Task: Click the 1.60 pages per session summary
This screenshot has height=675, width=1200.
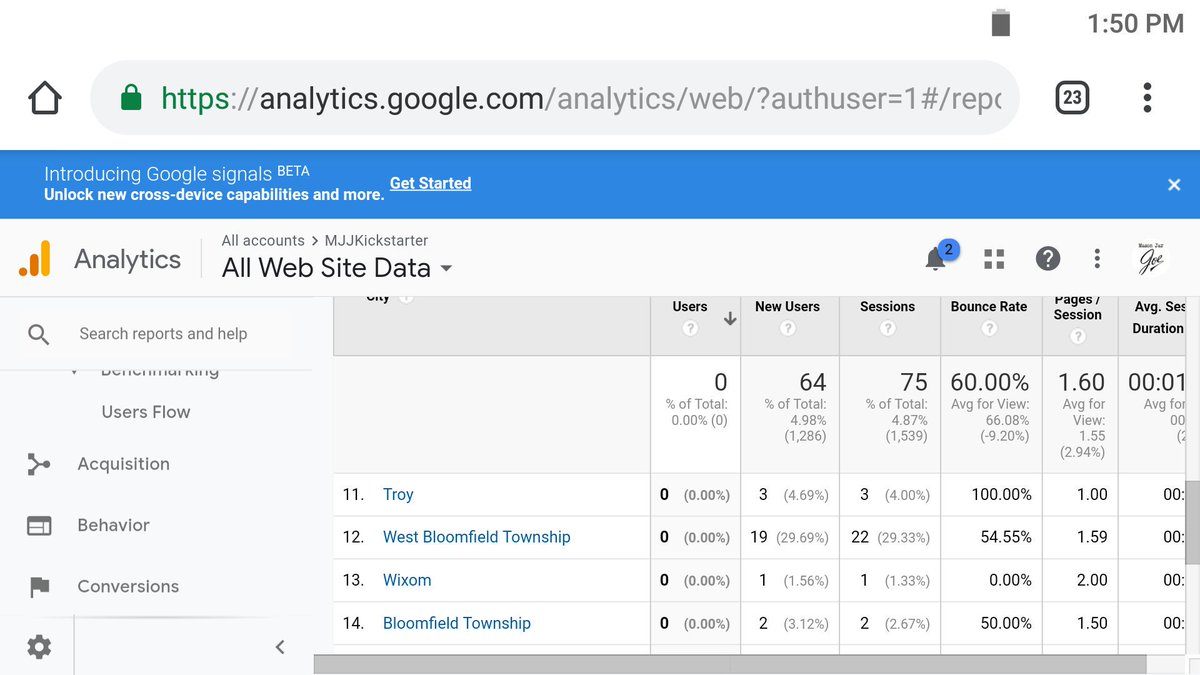Action: click(x=1081, y=382)
